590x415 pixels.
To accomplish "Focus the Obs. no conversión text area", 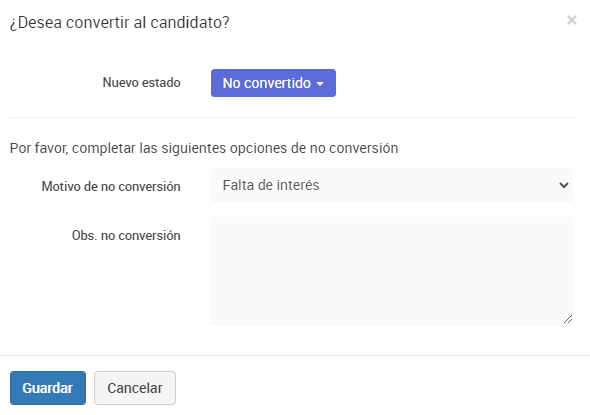I will point(392,271).
